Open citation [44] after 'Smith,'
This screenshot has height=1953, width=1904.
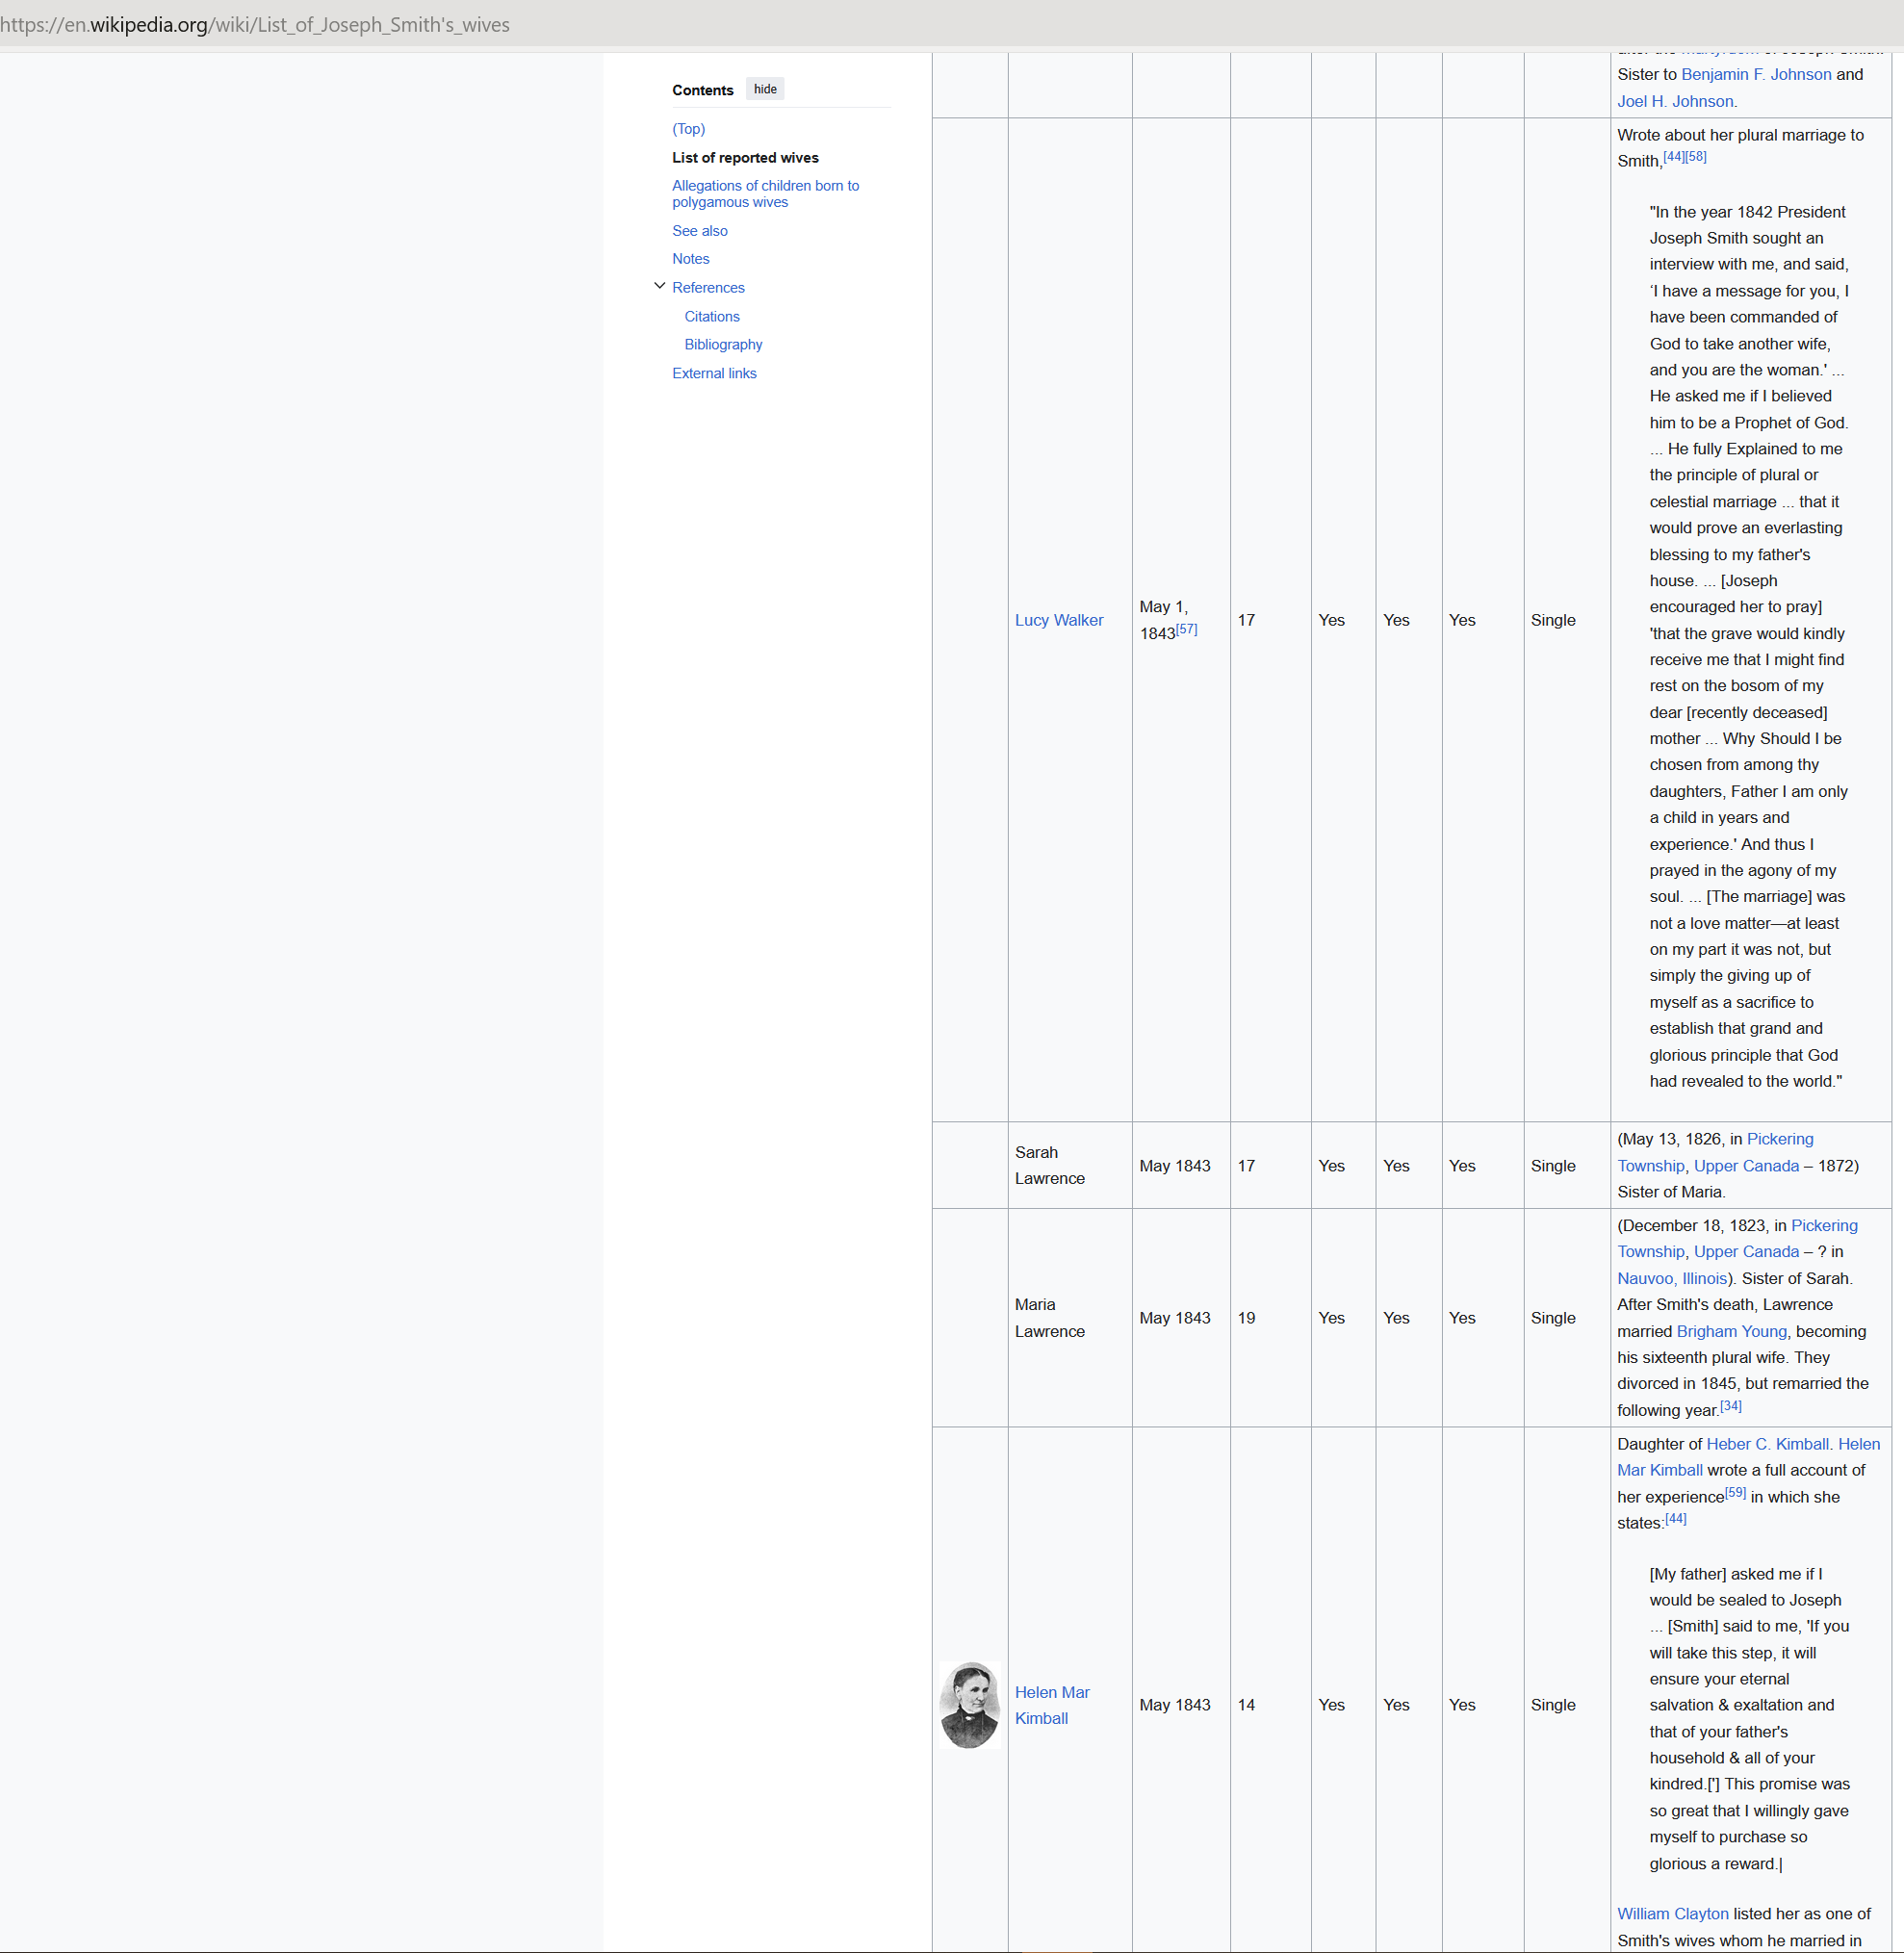click(1674, 157)
